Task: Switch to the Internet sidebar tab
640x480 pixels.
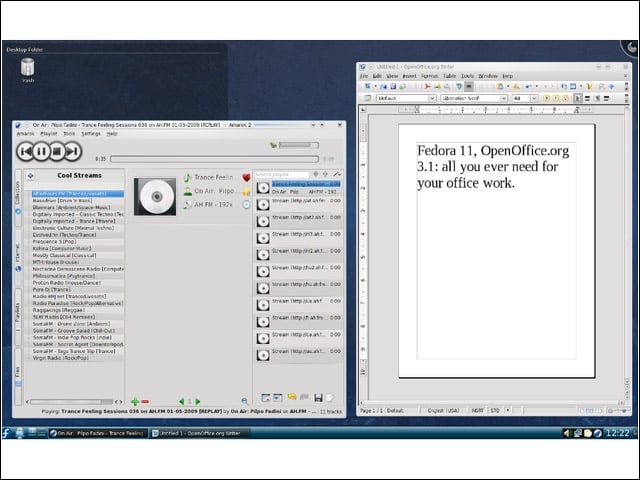Action: pyautogui.click(x=18, y=257)
